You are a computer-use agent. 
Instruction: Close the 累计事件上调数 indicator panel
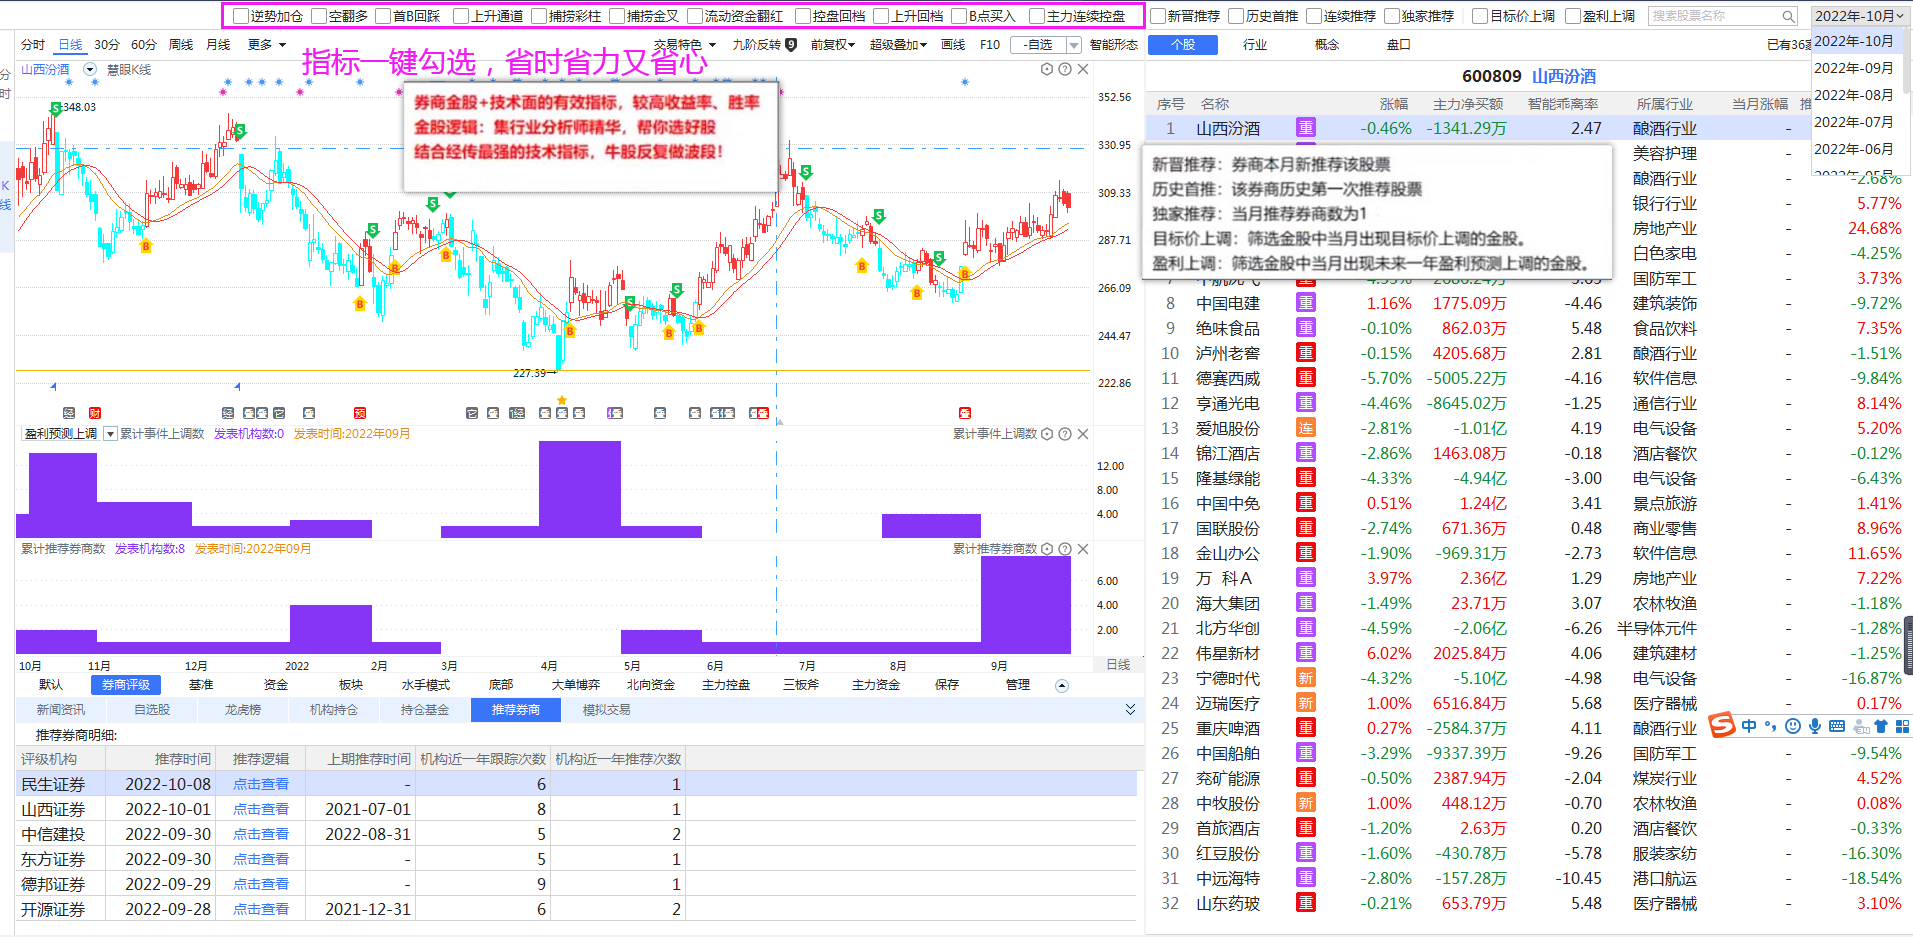[x=1083, y=434]
